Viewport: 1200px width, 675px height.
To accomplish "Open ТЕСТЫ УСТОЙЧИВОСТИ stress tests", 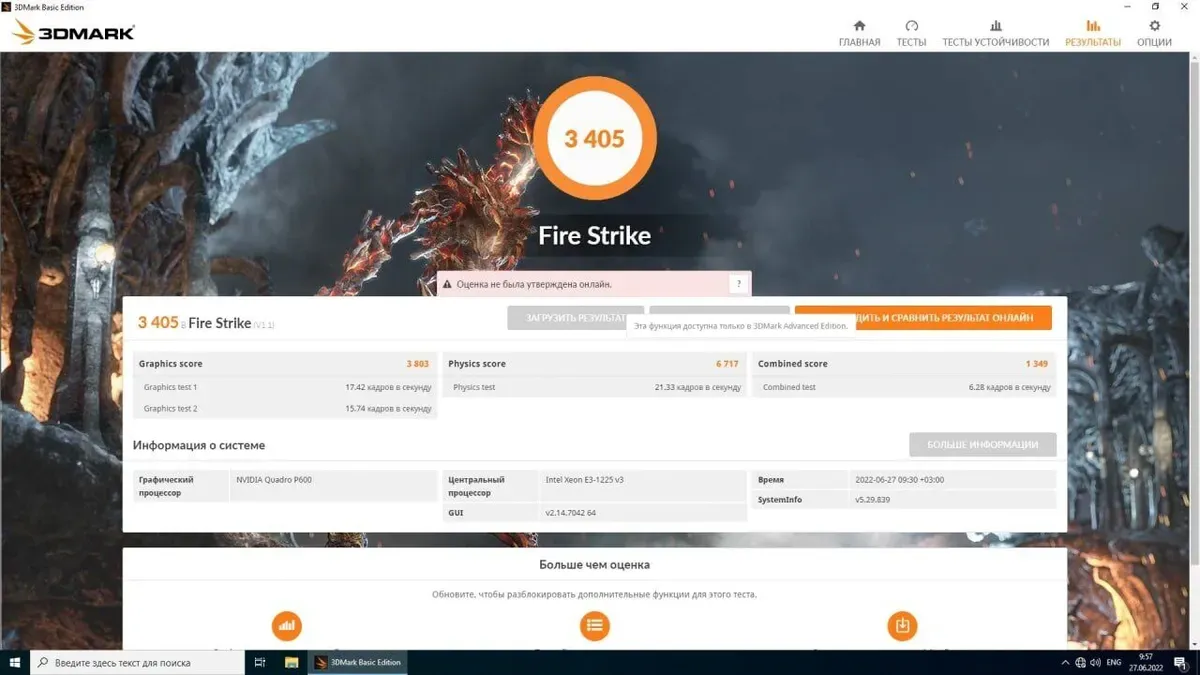I will 995,33.
